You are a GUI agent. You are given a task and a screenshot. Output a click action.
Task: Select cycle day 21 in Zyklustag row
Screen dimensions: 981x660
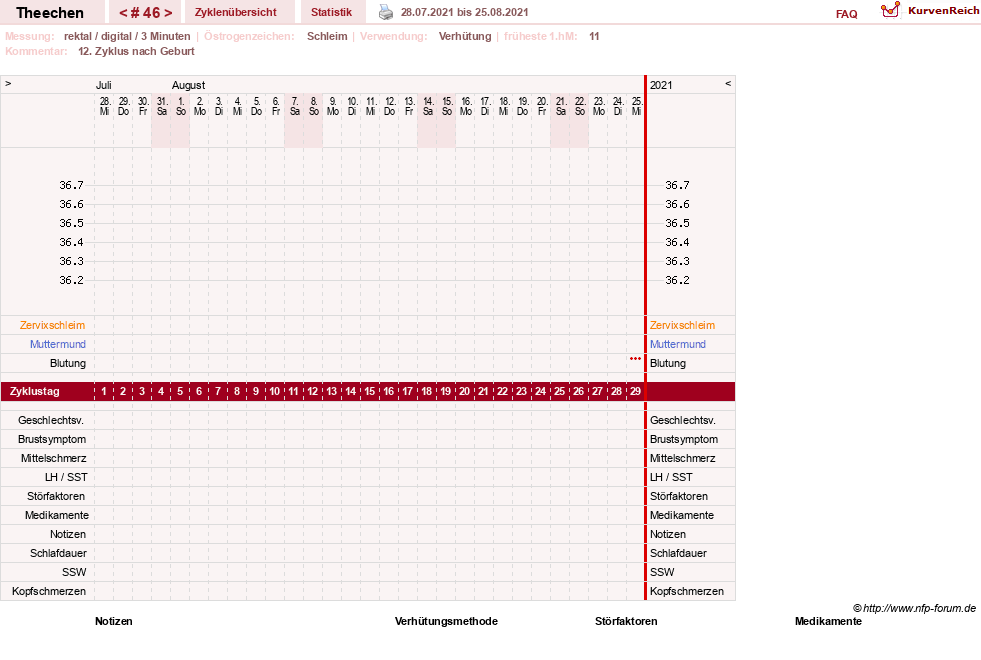pos(484,392)
